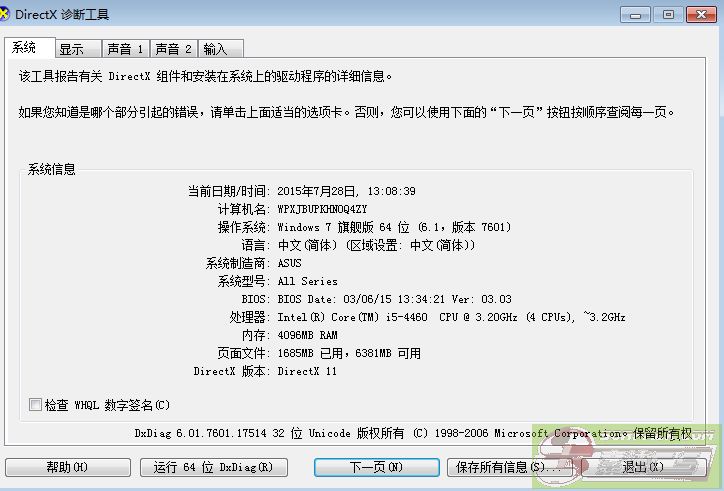Switch to the 系统 tab

point(26,48)
